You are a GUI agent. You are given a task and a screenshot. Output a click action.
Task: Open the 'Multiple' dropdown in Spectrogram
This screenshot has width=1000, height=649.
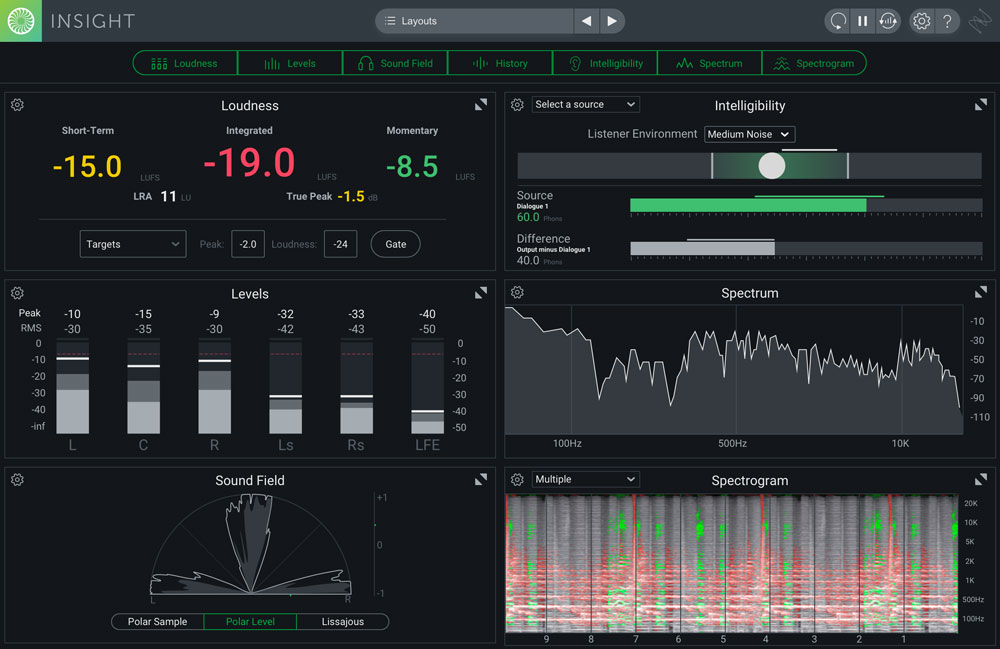pyautogui.click(x=585, y=479)
